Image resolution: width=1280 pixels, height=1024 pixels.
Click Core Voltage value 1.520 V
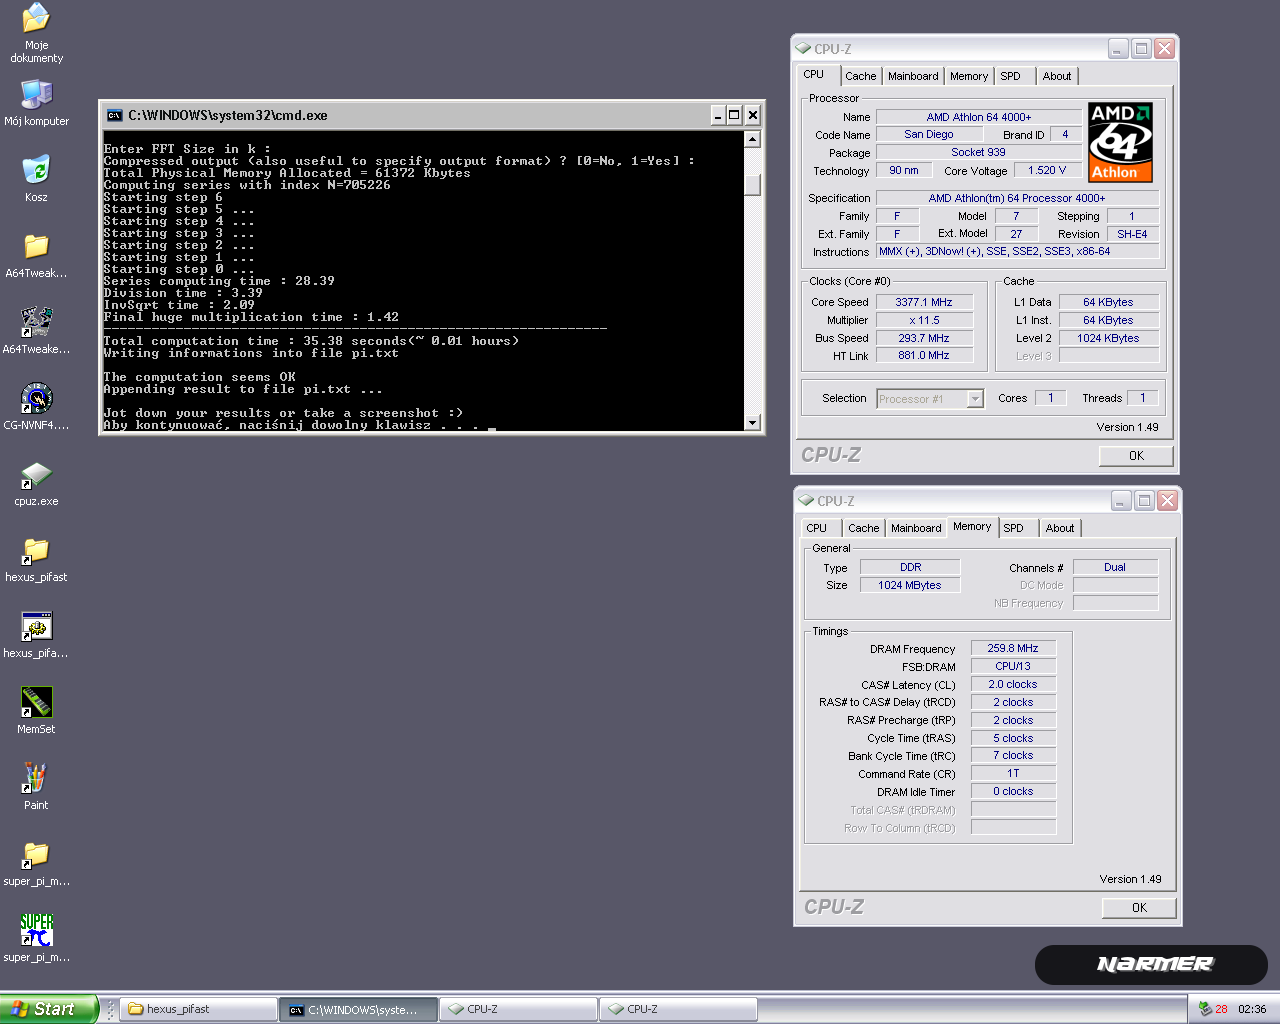(1047, 170)
